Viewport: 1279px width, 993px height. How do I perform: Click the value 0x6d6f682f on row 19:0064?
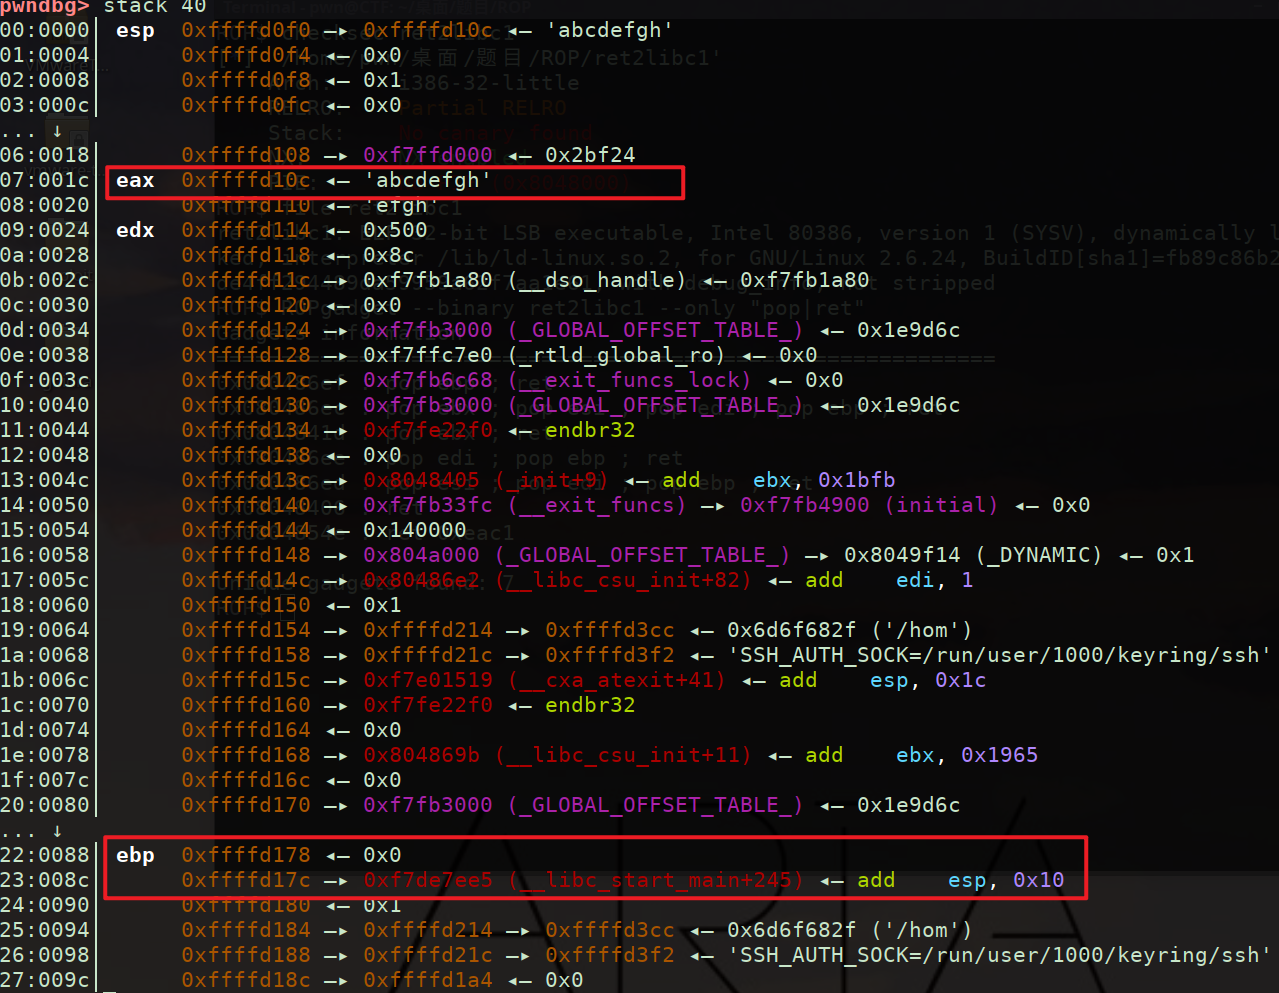pyautogui.click(x=791, y=631)
